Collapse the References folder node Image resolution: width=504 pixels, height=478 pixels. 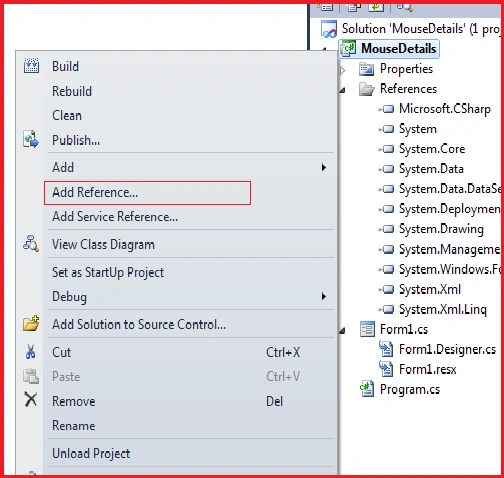pyautogui.click(x=342, y=90)
